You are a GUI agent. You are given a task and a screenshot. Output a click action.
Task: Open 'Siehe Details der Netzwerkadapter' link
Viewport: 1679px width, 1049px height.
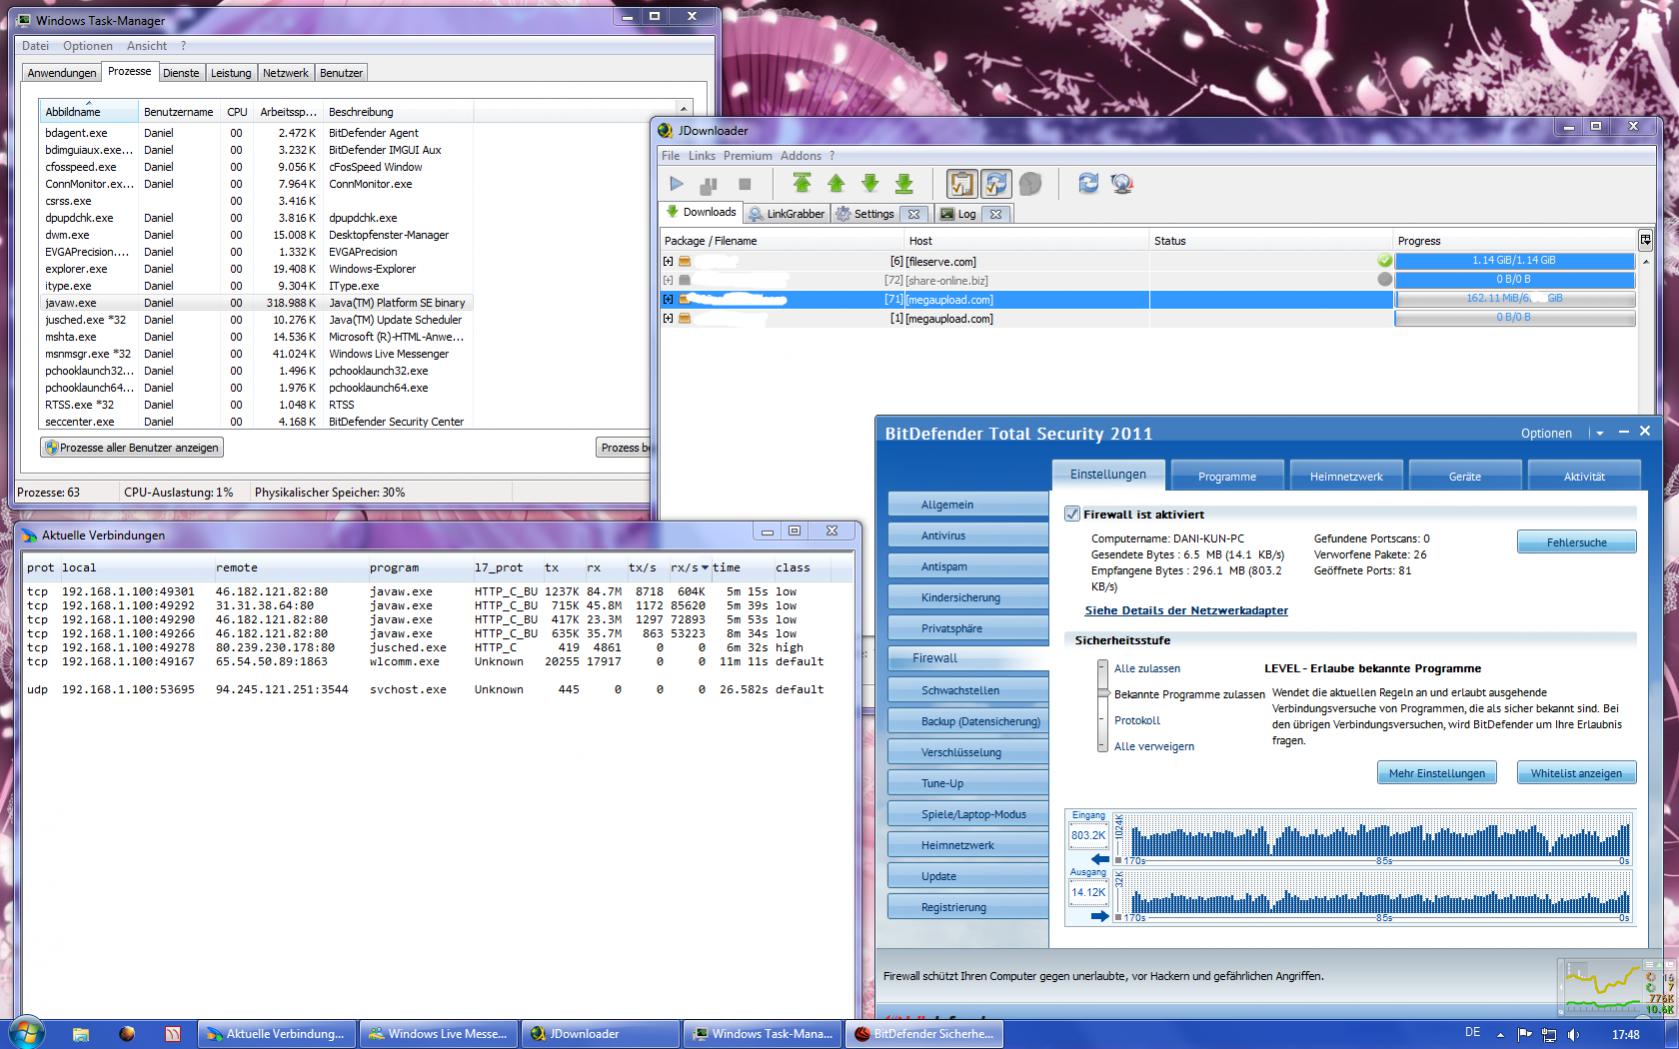[1186, 611]
